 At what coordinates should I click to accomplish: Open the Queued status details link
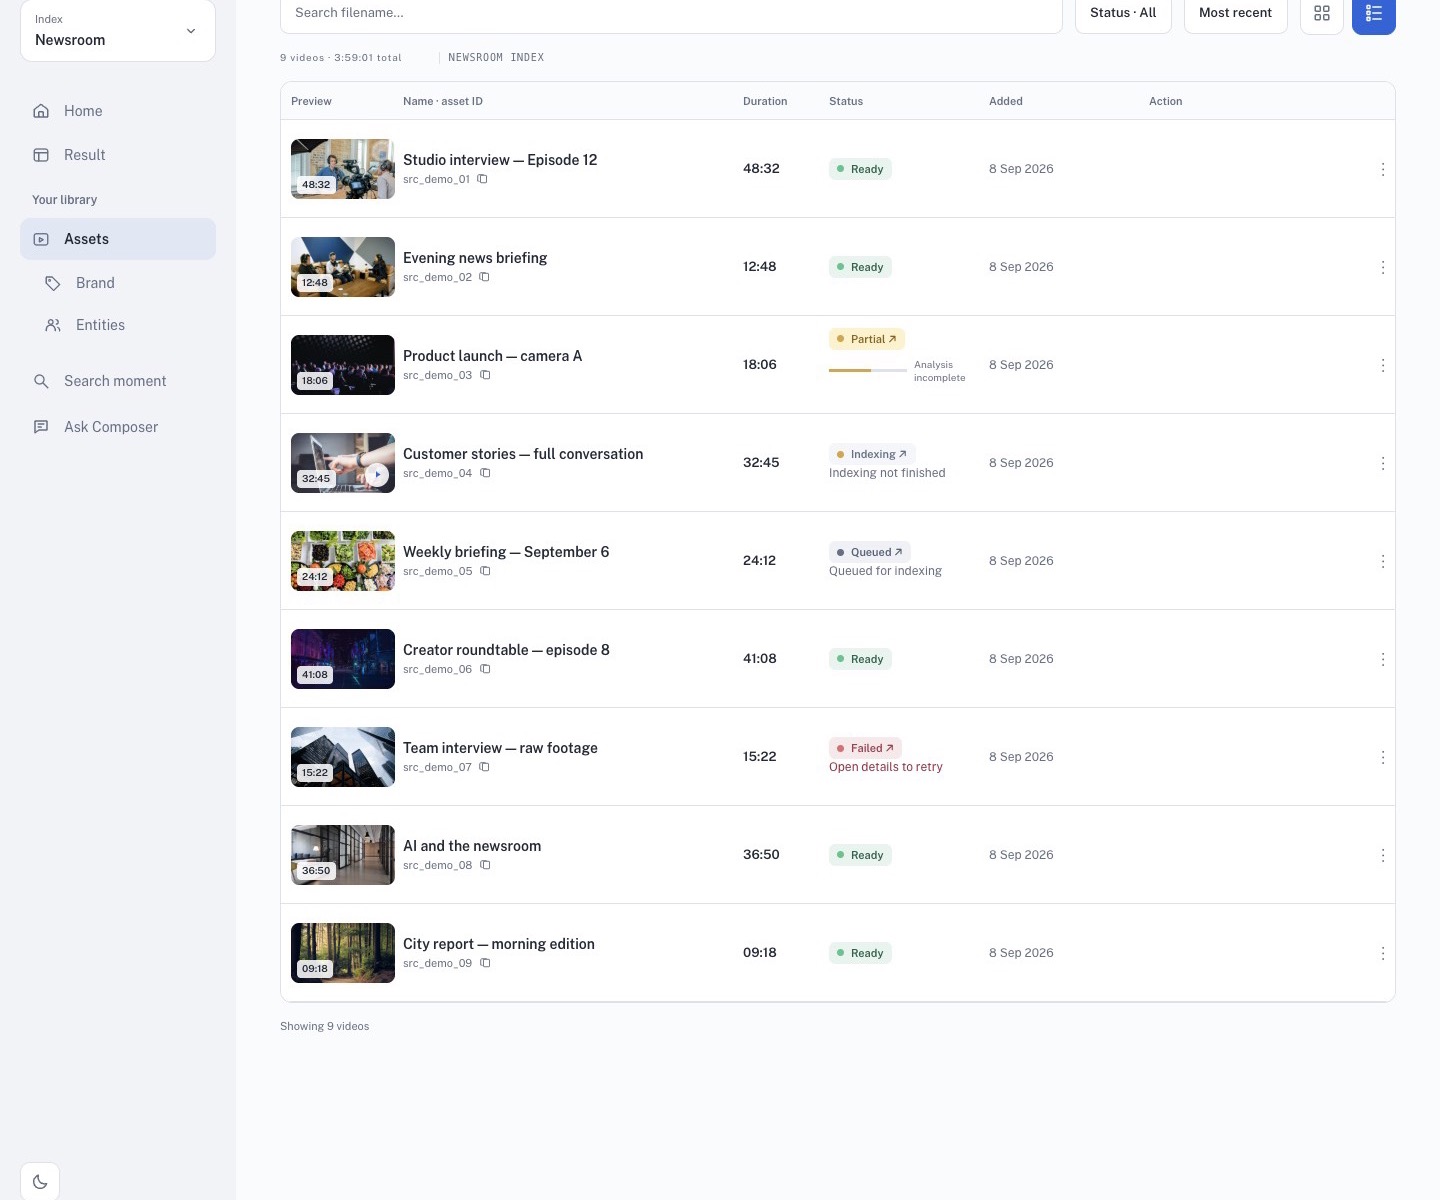870,552
